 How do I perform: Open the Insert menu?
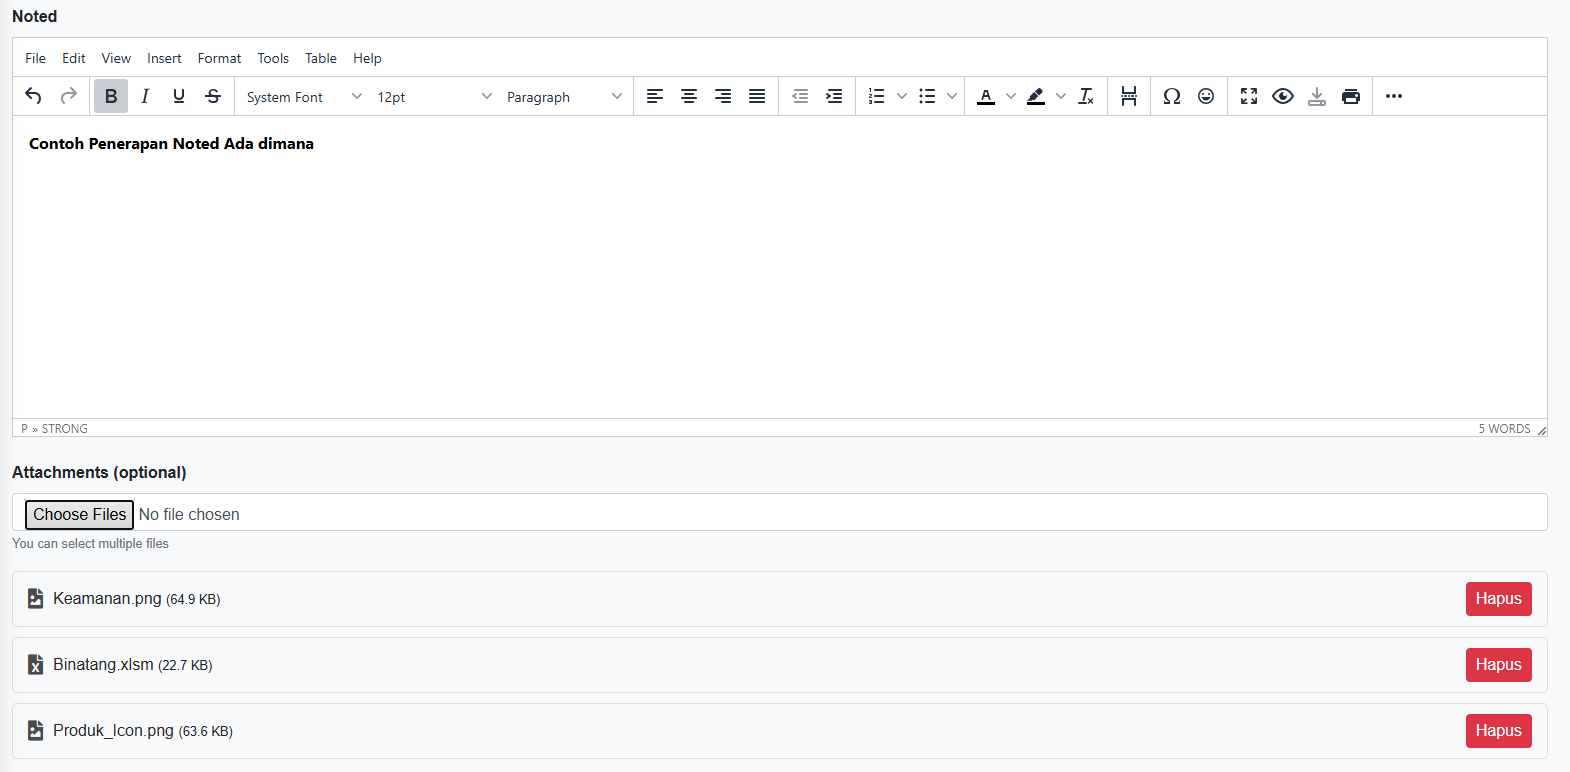(164, 58)
